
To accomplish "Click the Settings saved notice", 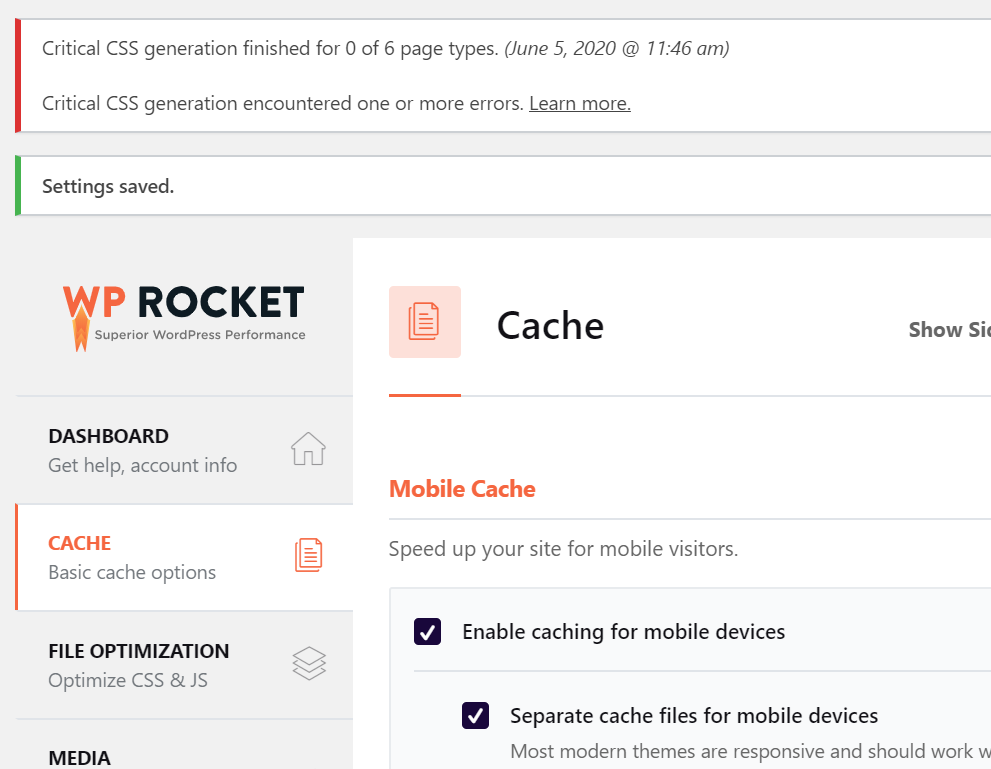I will [x=108, y=186].
